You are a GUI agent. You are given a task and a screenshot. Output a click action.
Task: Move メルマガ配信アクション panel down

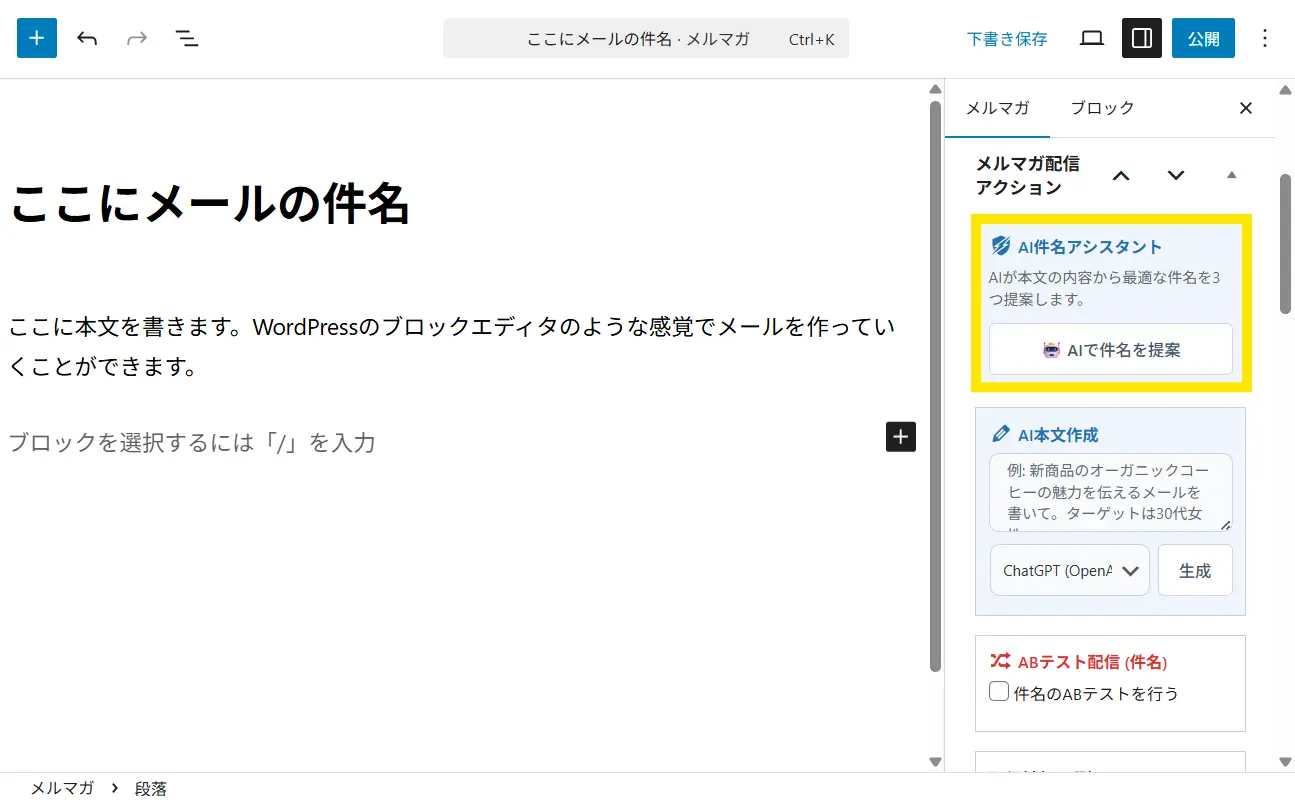point(1176,176)
